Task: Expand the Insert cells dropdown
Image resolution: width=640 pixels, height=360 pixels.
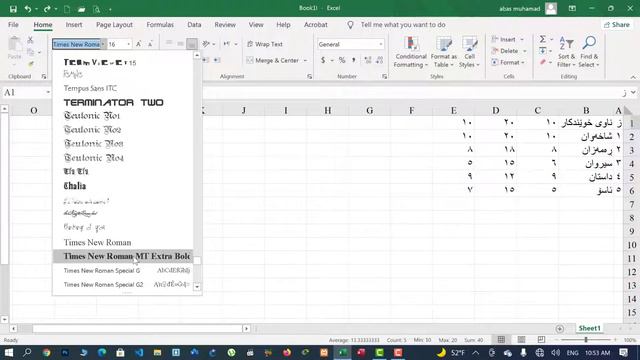Action: point(522,39)
